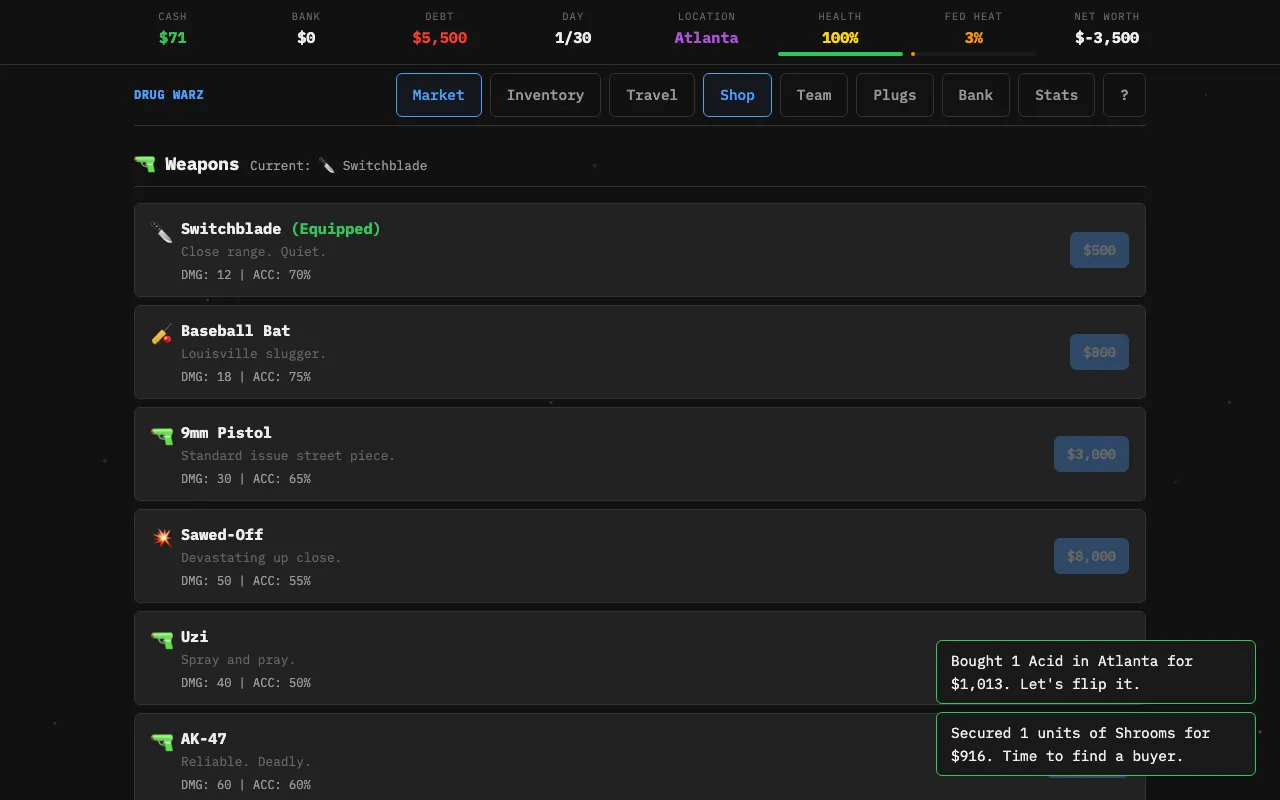Click the green Health progress bar
This screenshot has height=800, width=1280.
pos(840,54)
